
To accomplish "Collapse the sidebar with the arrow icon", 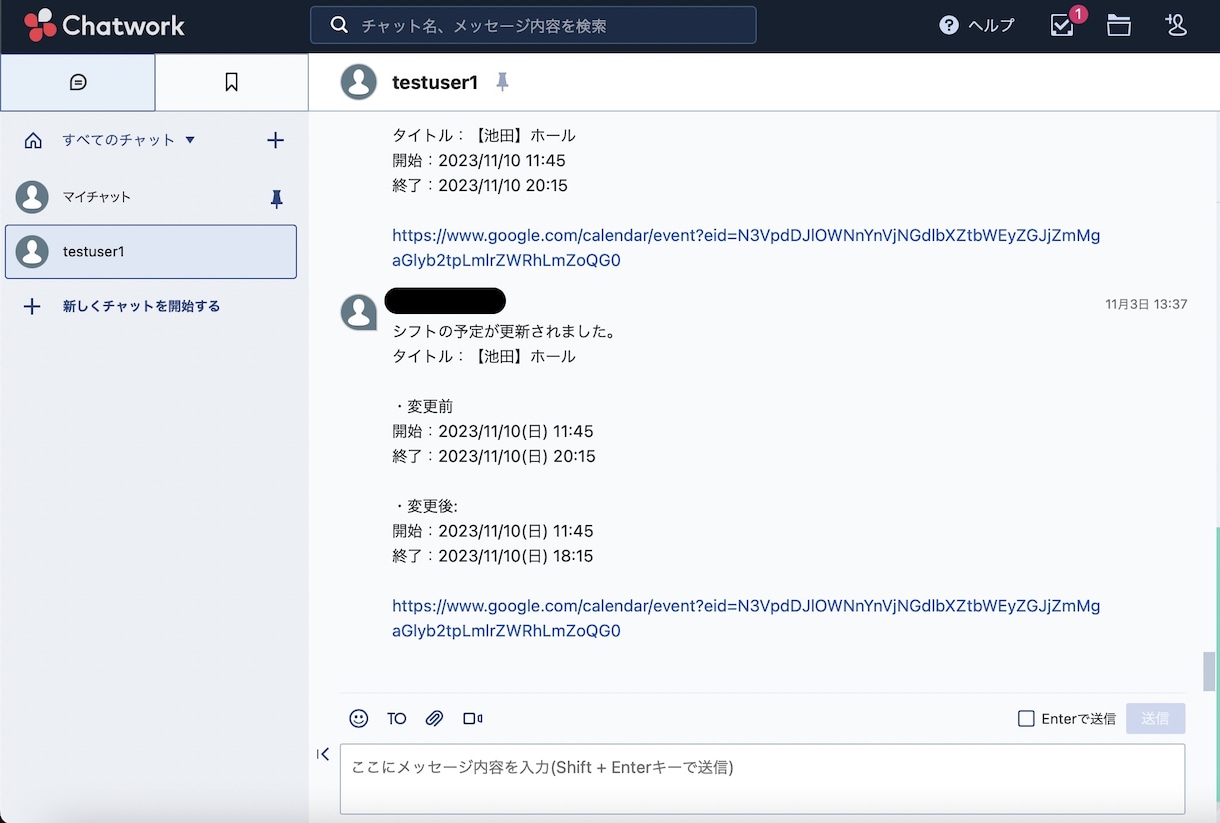I will click(x=323, y=754).
